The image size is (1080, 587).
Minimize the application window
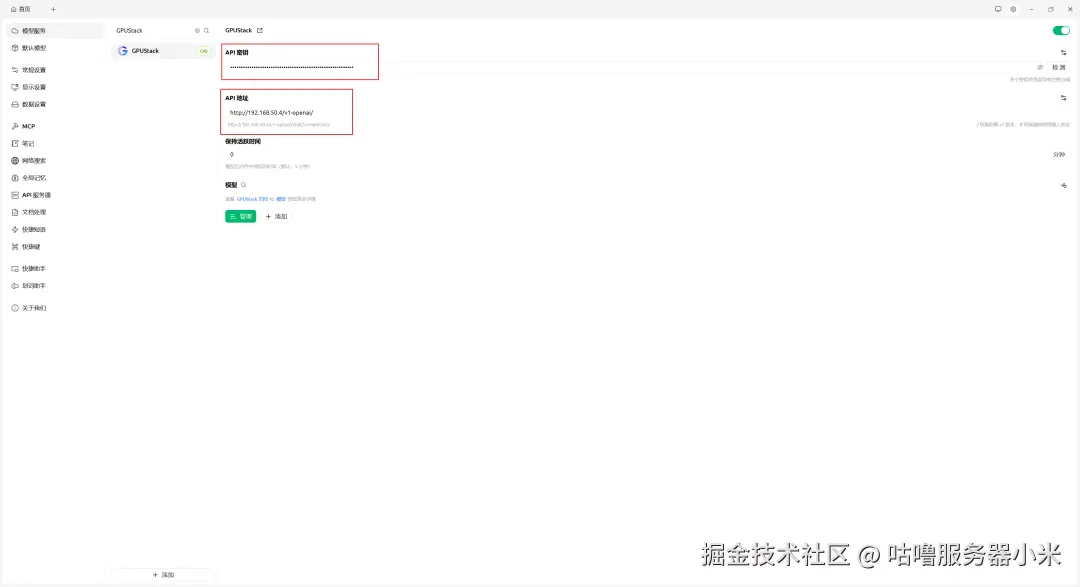1031,10
